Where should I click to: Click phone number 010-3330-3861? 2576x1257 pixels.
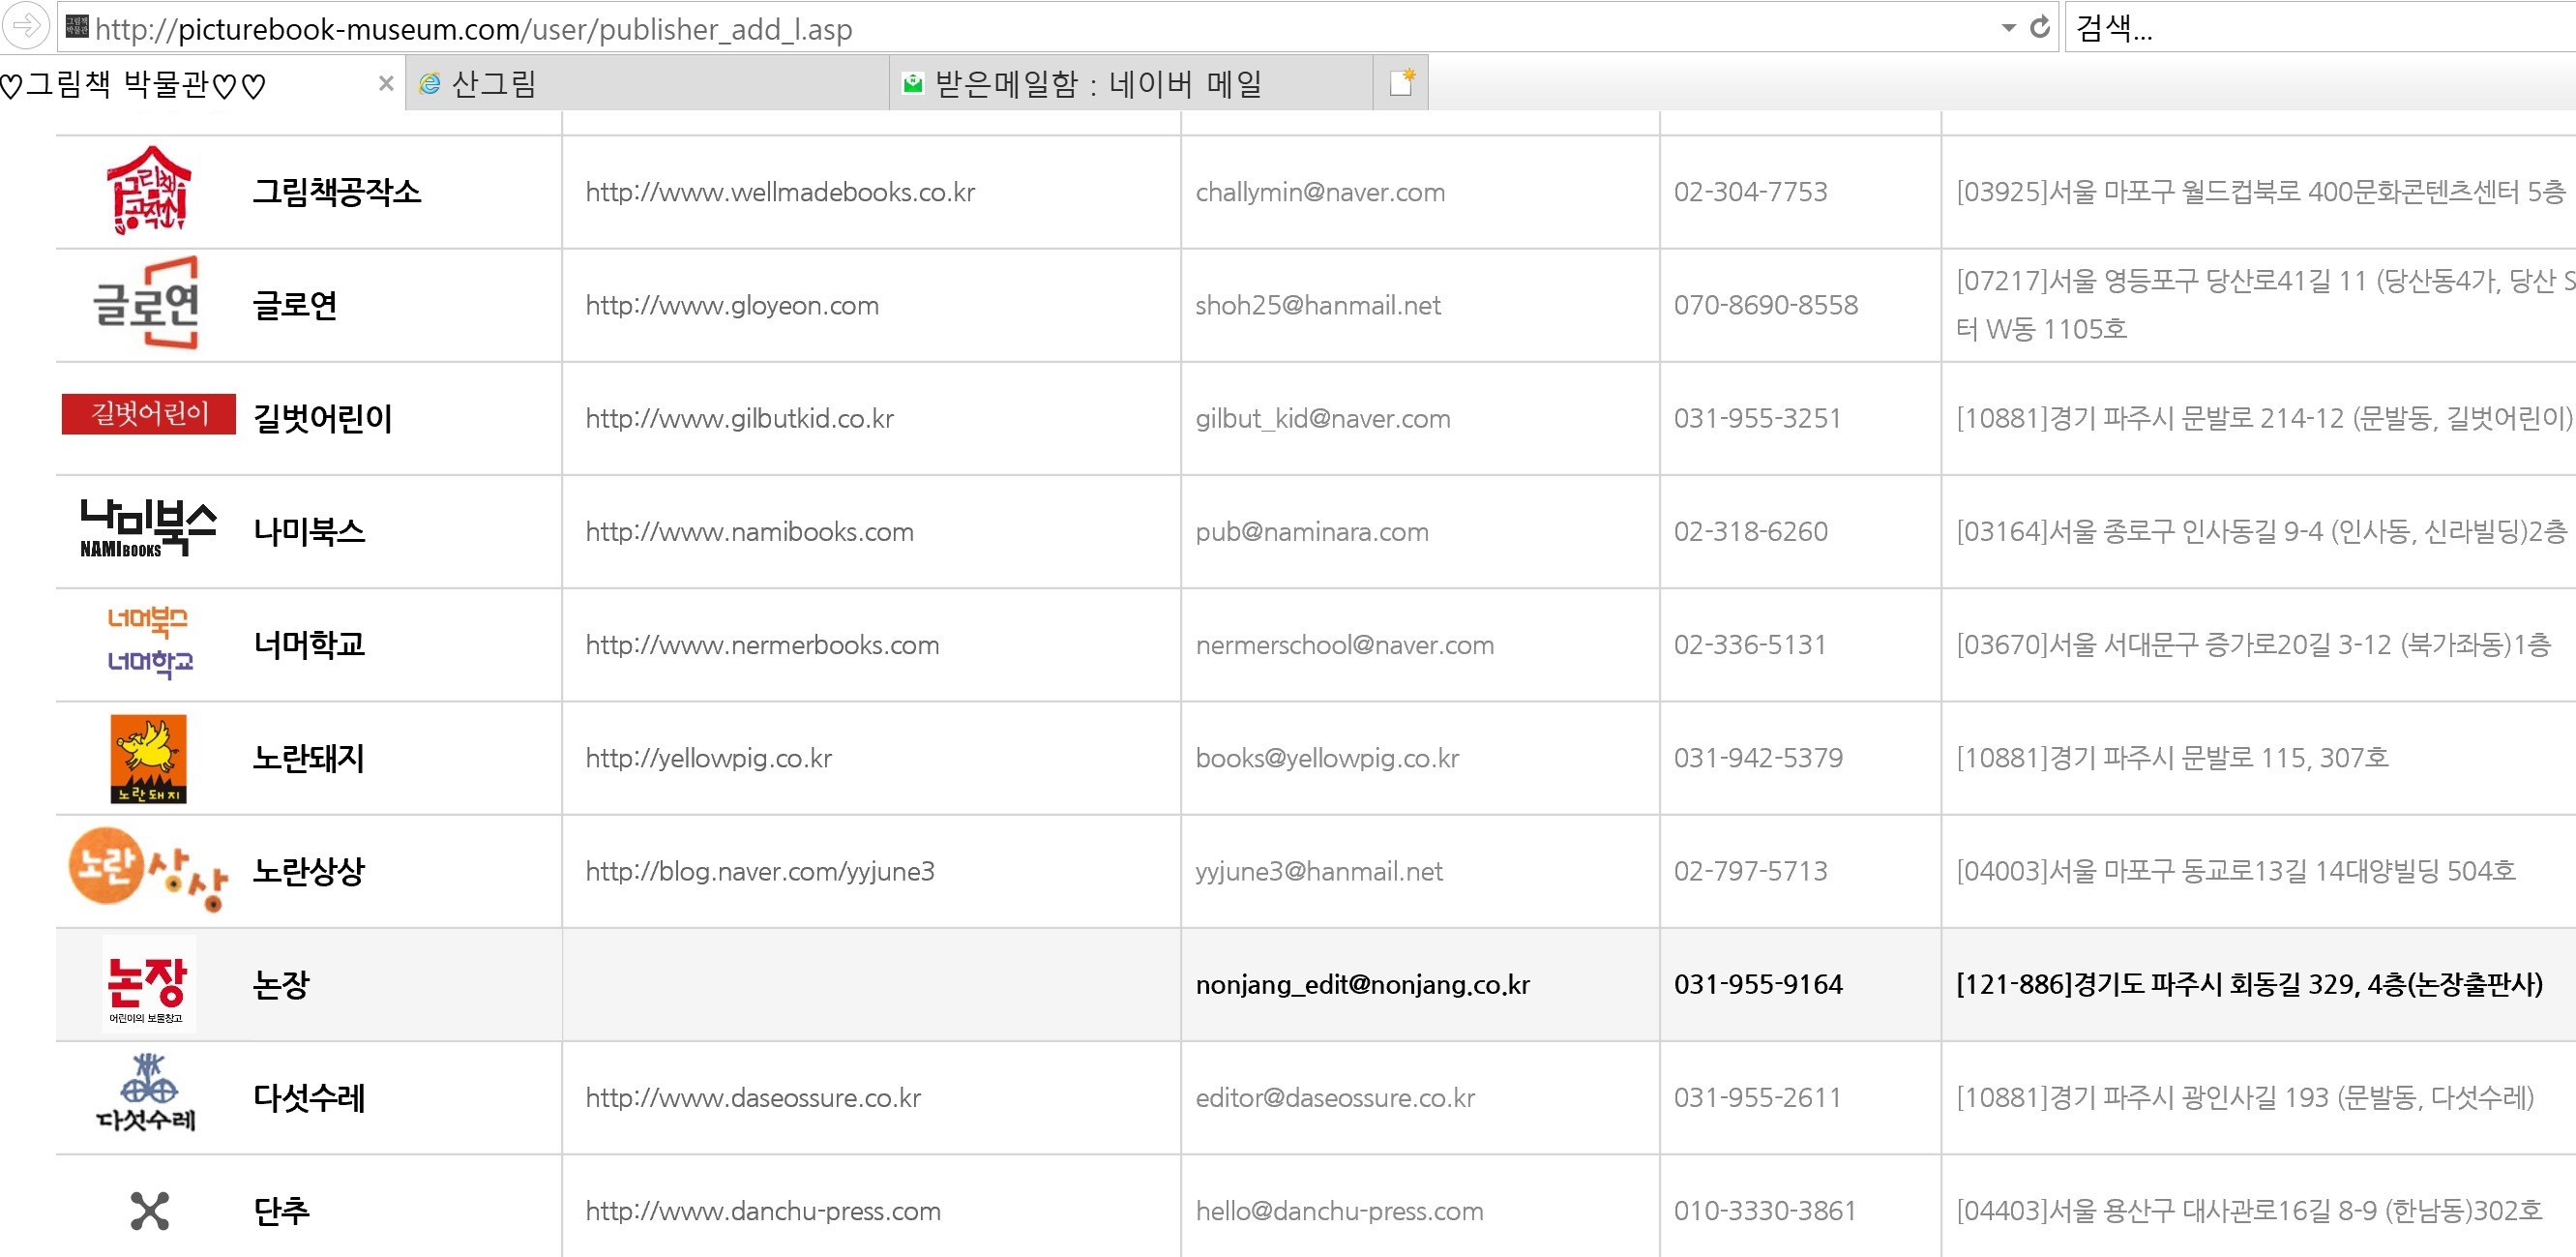[x=1765, y=1211]
